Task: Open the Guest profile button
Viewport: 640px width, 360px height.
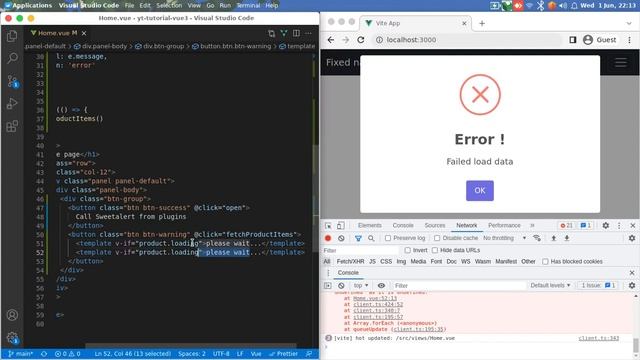Action: pos(600,40)
